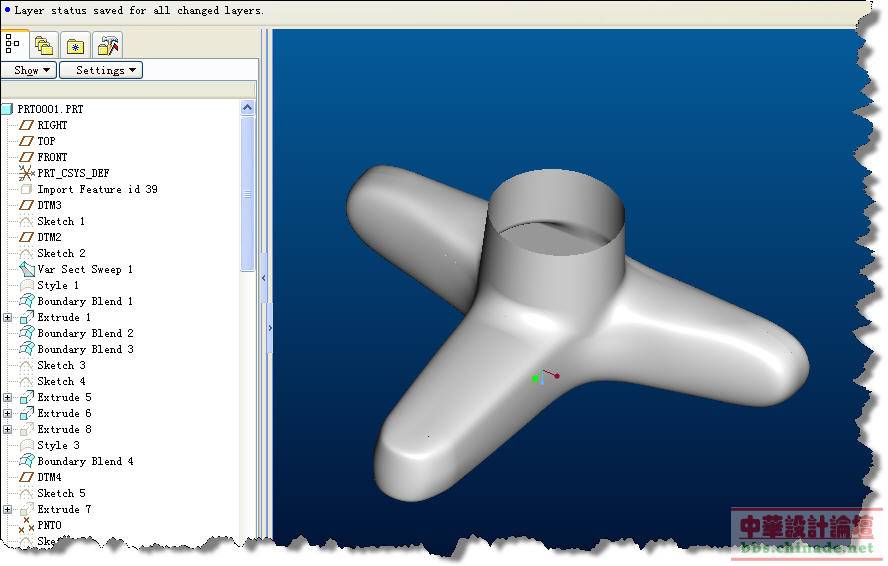Click the Boundary Blend 1 feature icon
This screenshot has height=566, width=888.
27,301
